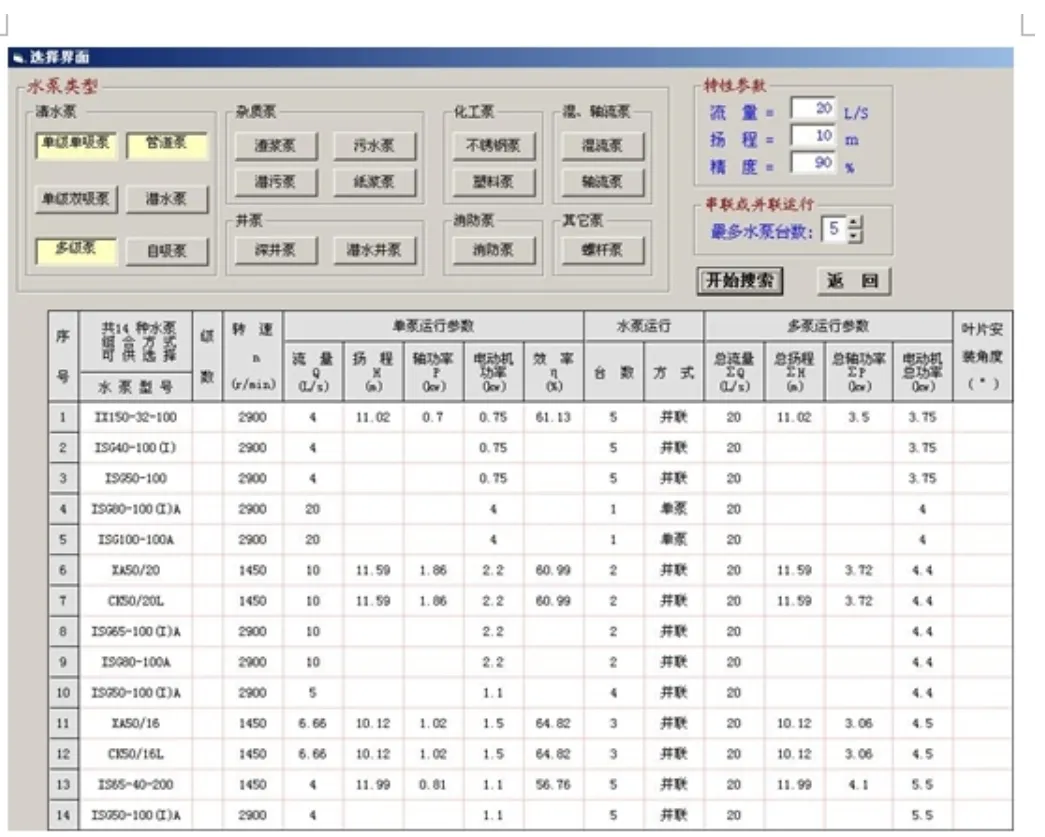Select row 13 model IS65-40-200
The width and height of the screenshot is (1045, 837).
coord(136,785)
